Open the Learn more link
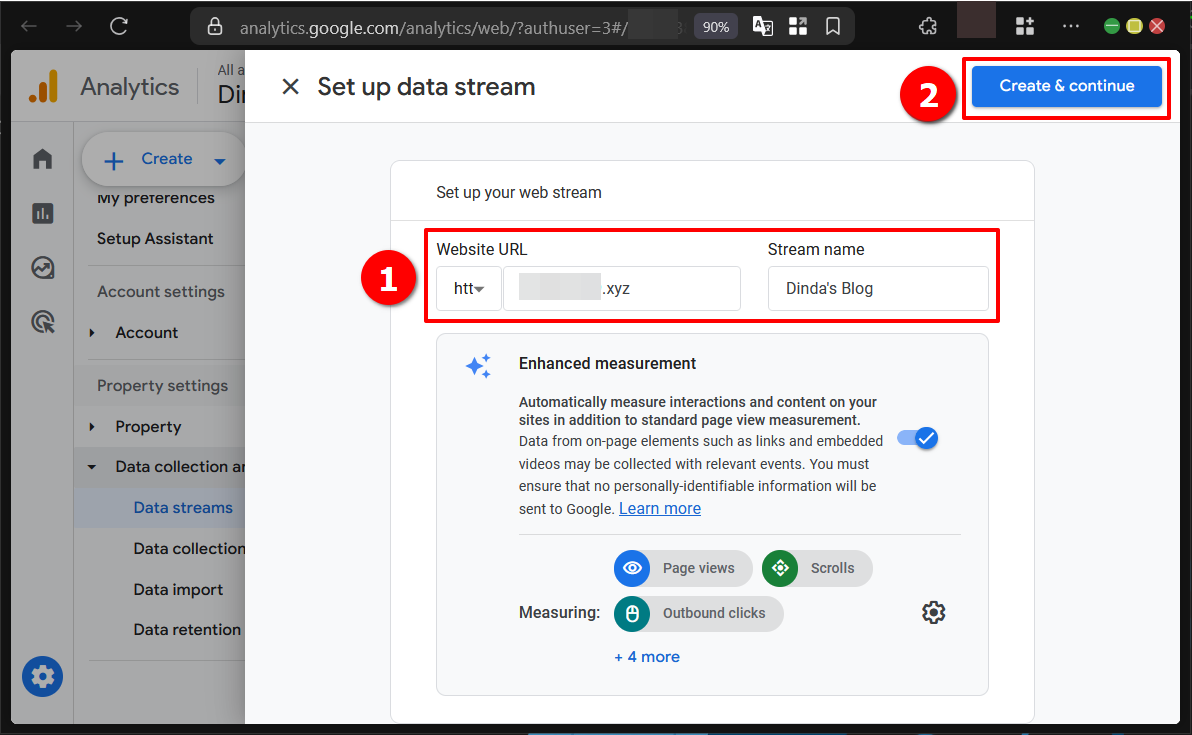 point(659,508)
